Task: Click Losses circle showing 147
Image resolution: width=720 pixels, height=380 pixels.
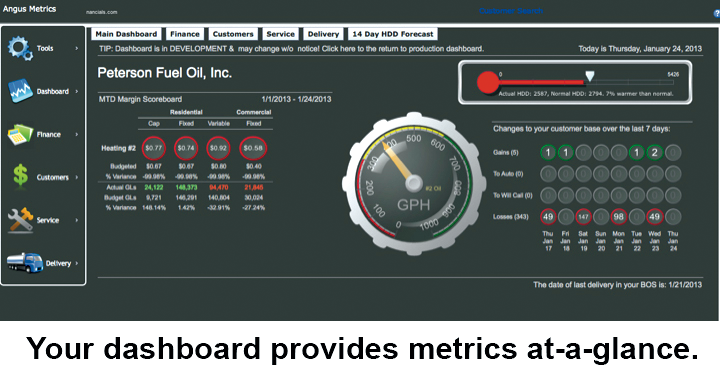Action: (x=583, y=217)
